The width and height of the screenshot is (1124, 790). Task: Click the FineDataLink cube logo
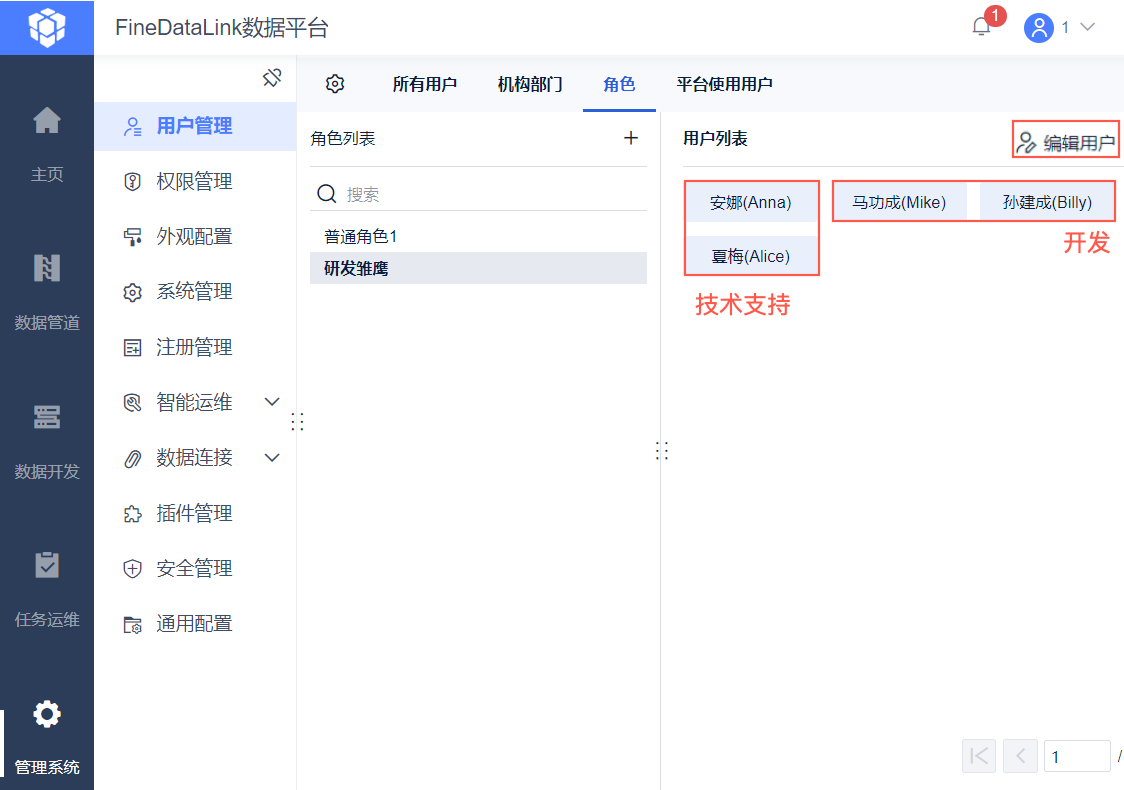click(47, 27)
